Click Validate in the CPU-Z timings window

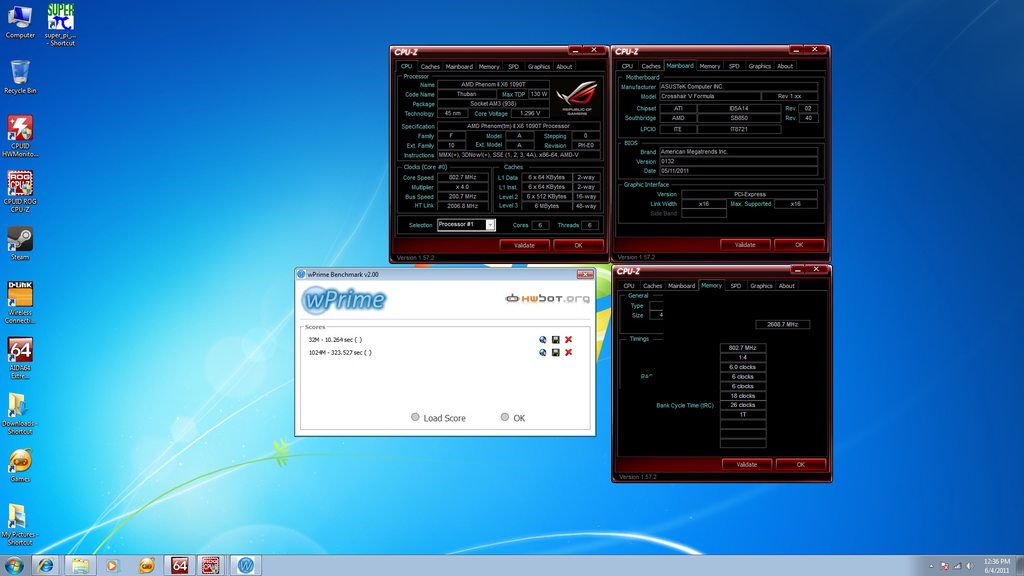tap(746, 464)
